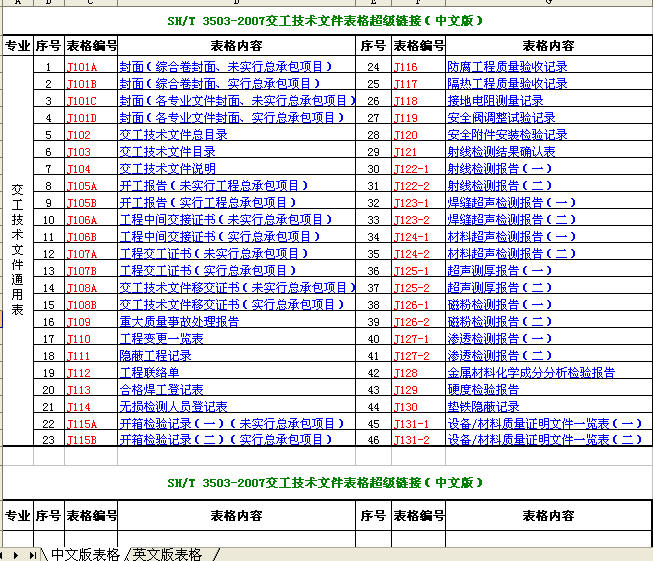Select the lower green title SH/T 3503-2007
The image size is (653, 561).
(325, 483)
